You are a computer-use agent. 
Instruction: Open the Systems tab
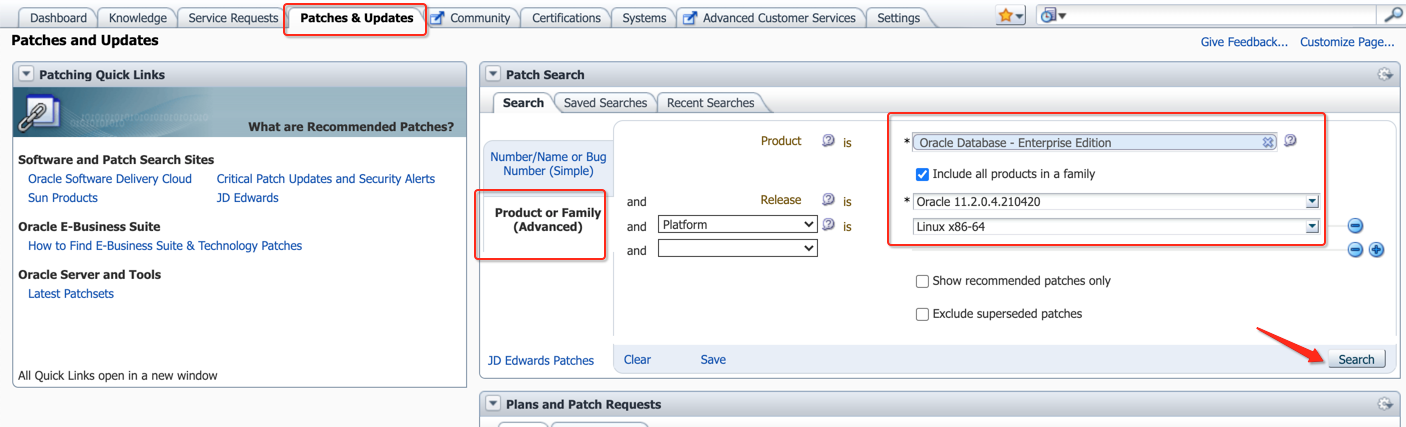coord(644,18)
